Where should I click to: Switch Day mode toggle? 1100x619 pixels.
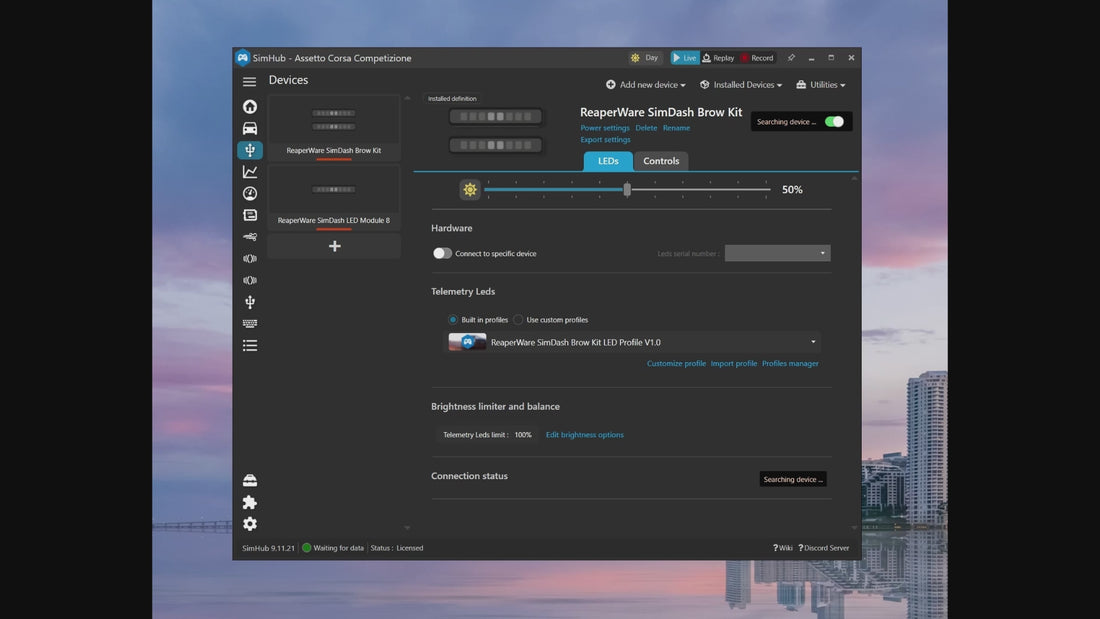645,58
